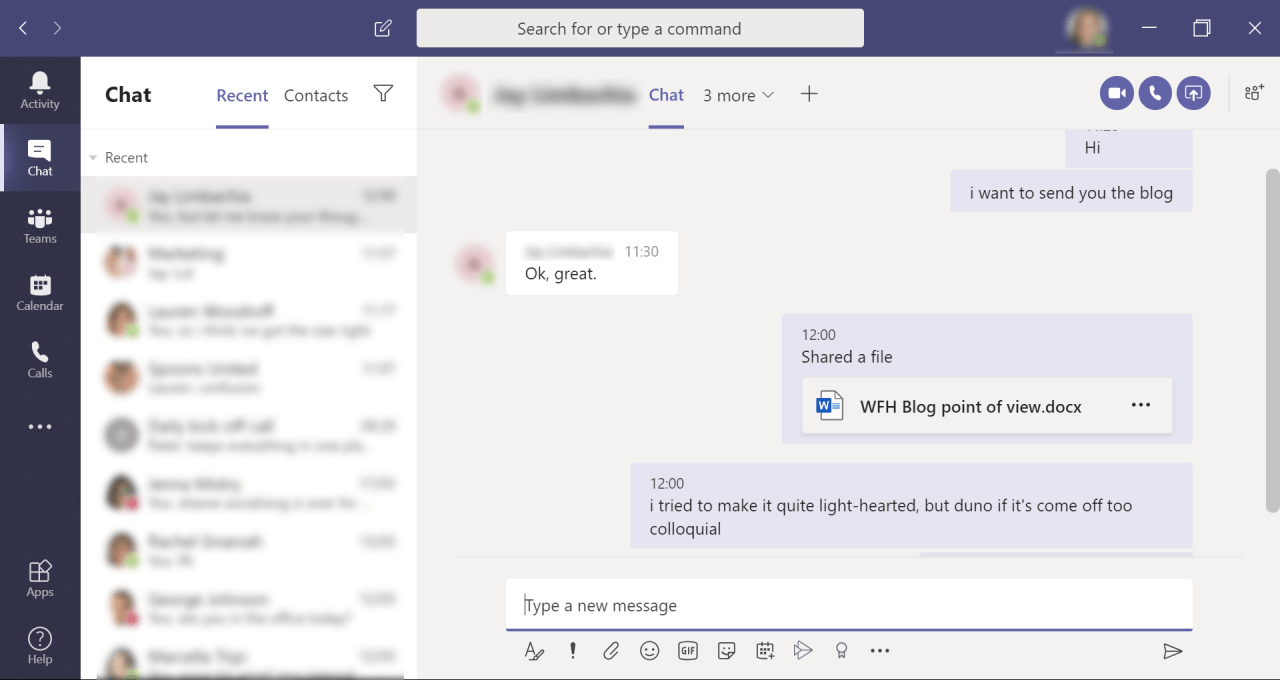Open the text Format options
Image resolution: width=1280 pixels, height=680 pixels.
[534, 651]
